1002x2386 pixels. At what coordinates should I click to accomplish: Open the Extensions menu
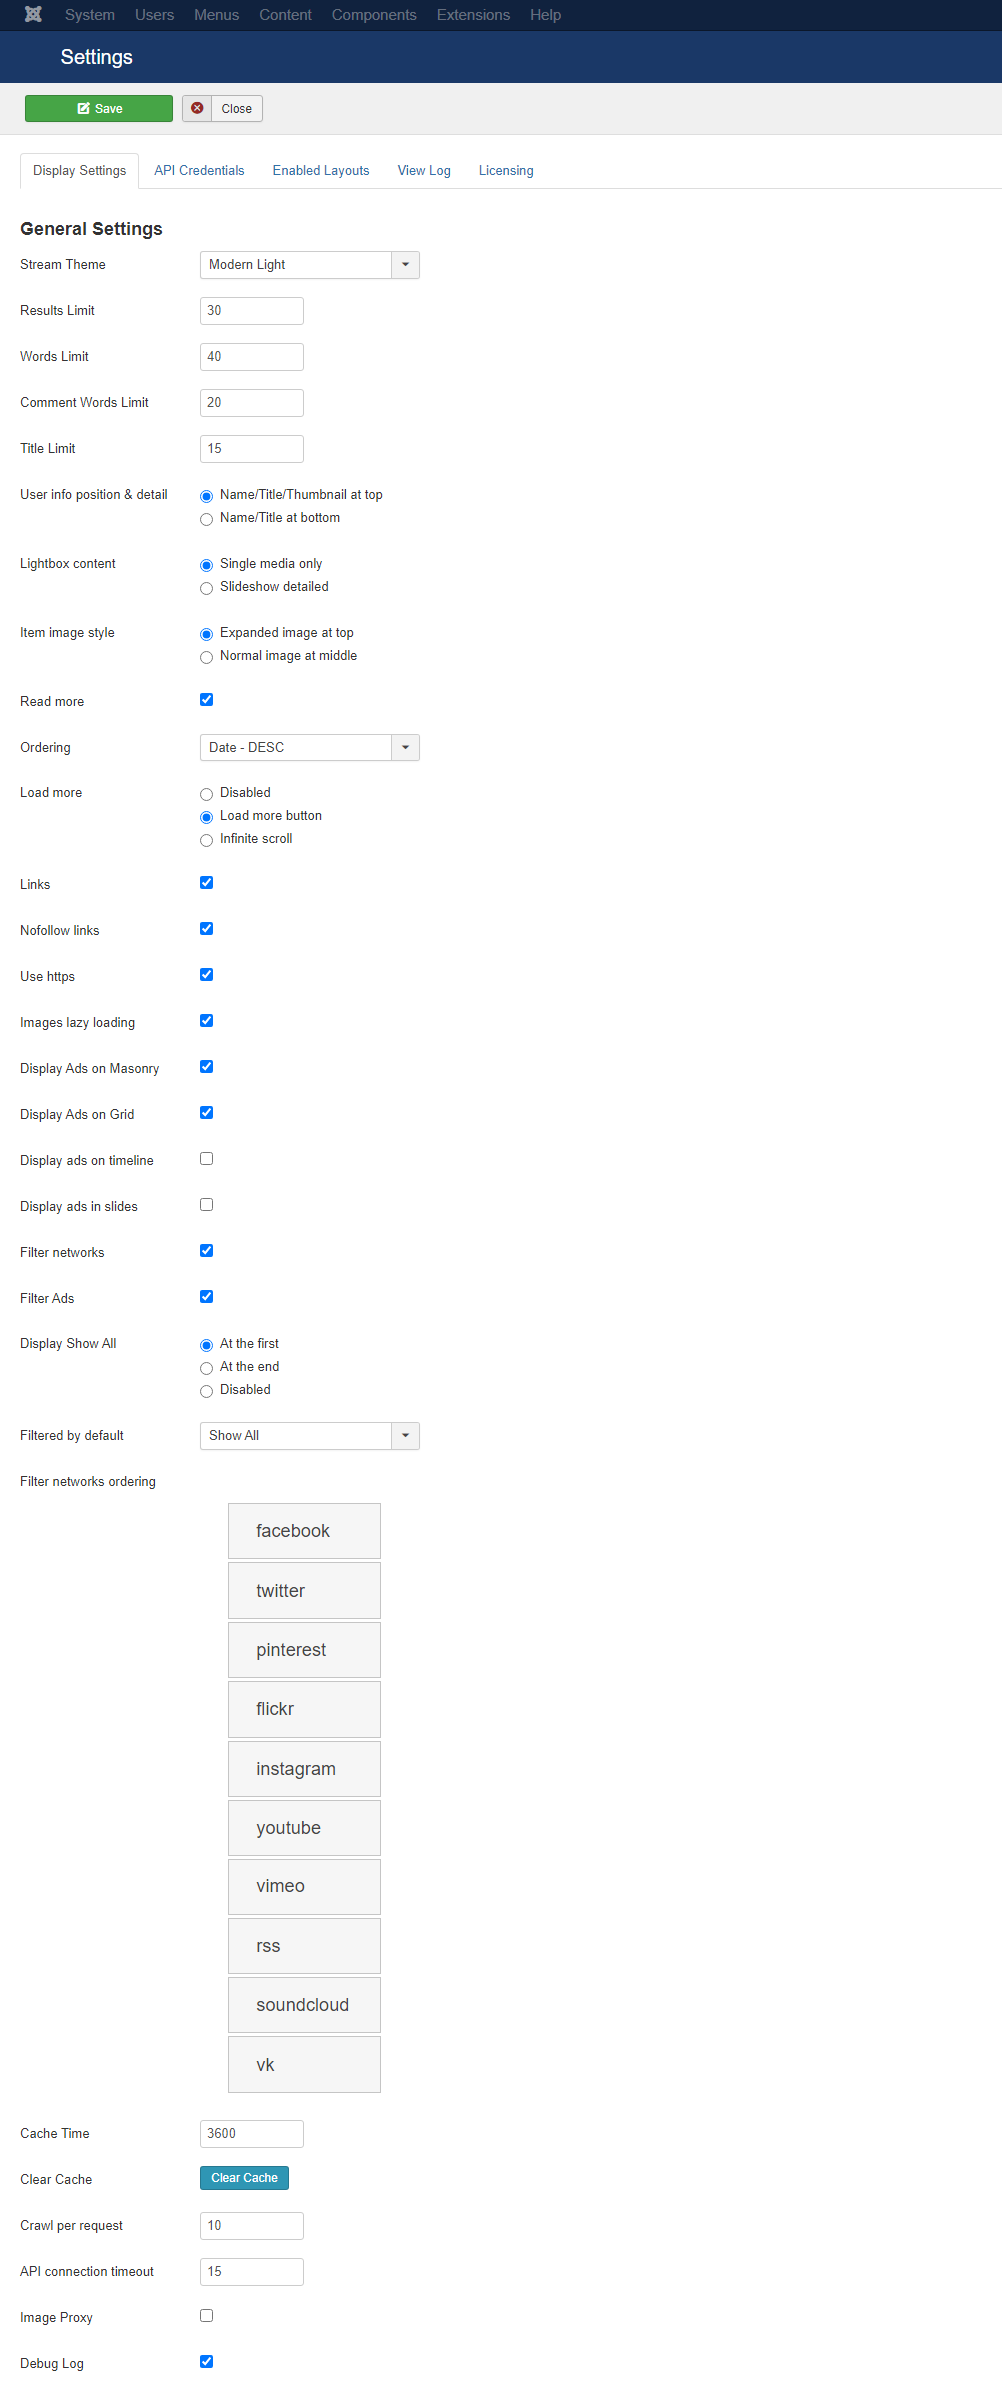[474, 15]
